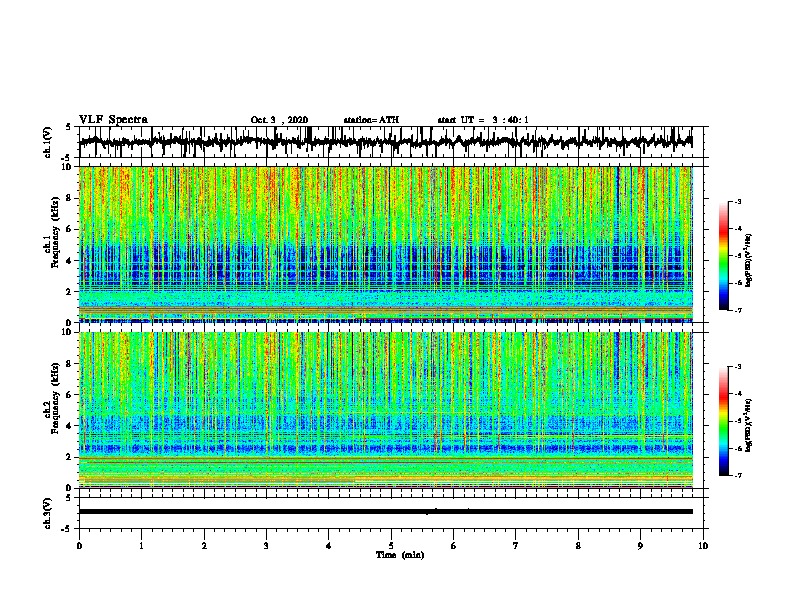The height and width of the screenshot is (612, 792).
Task: Select the "start UT = 3:40:1" label
Action: click(483, 120)
